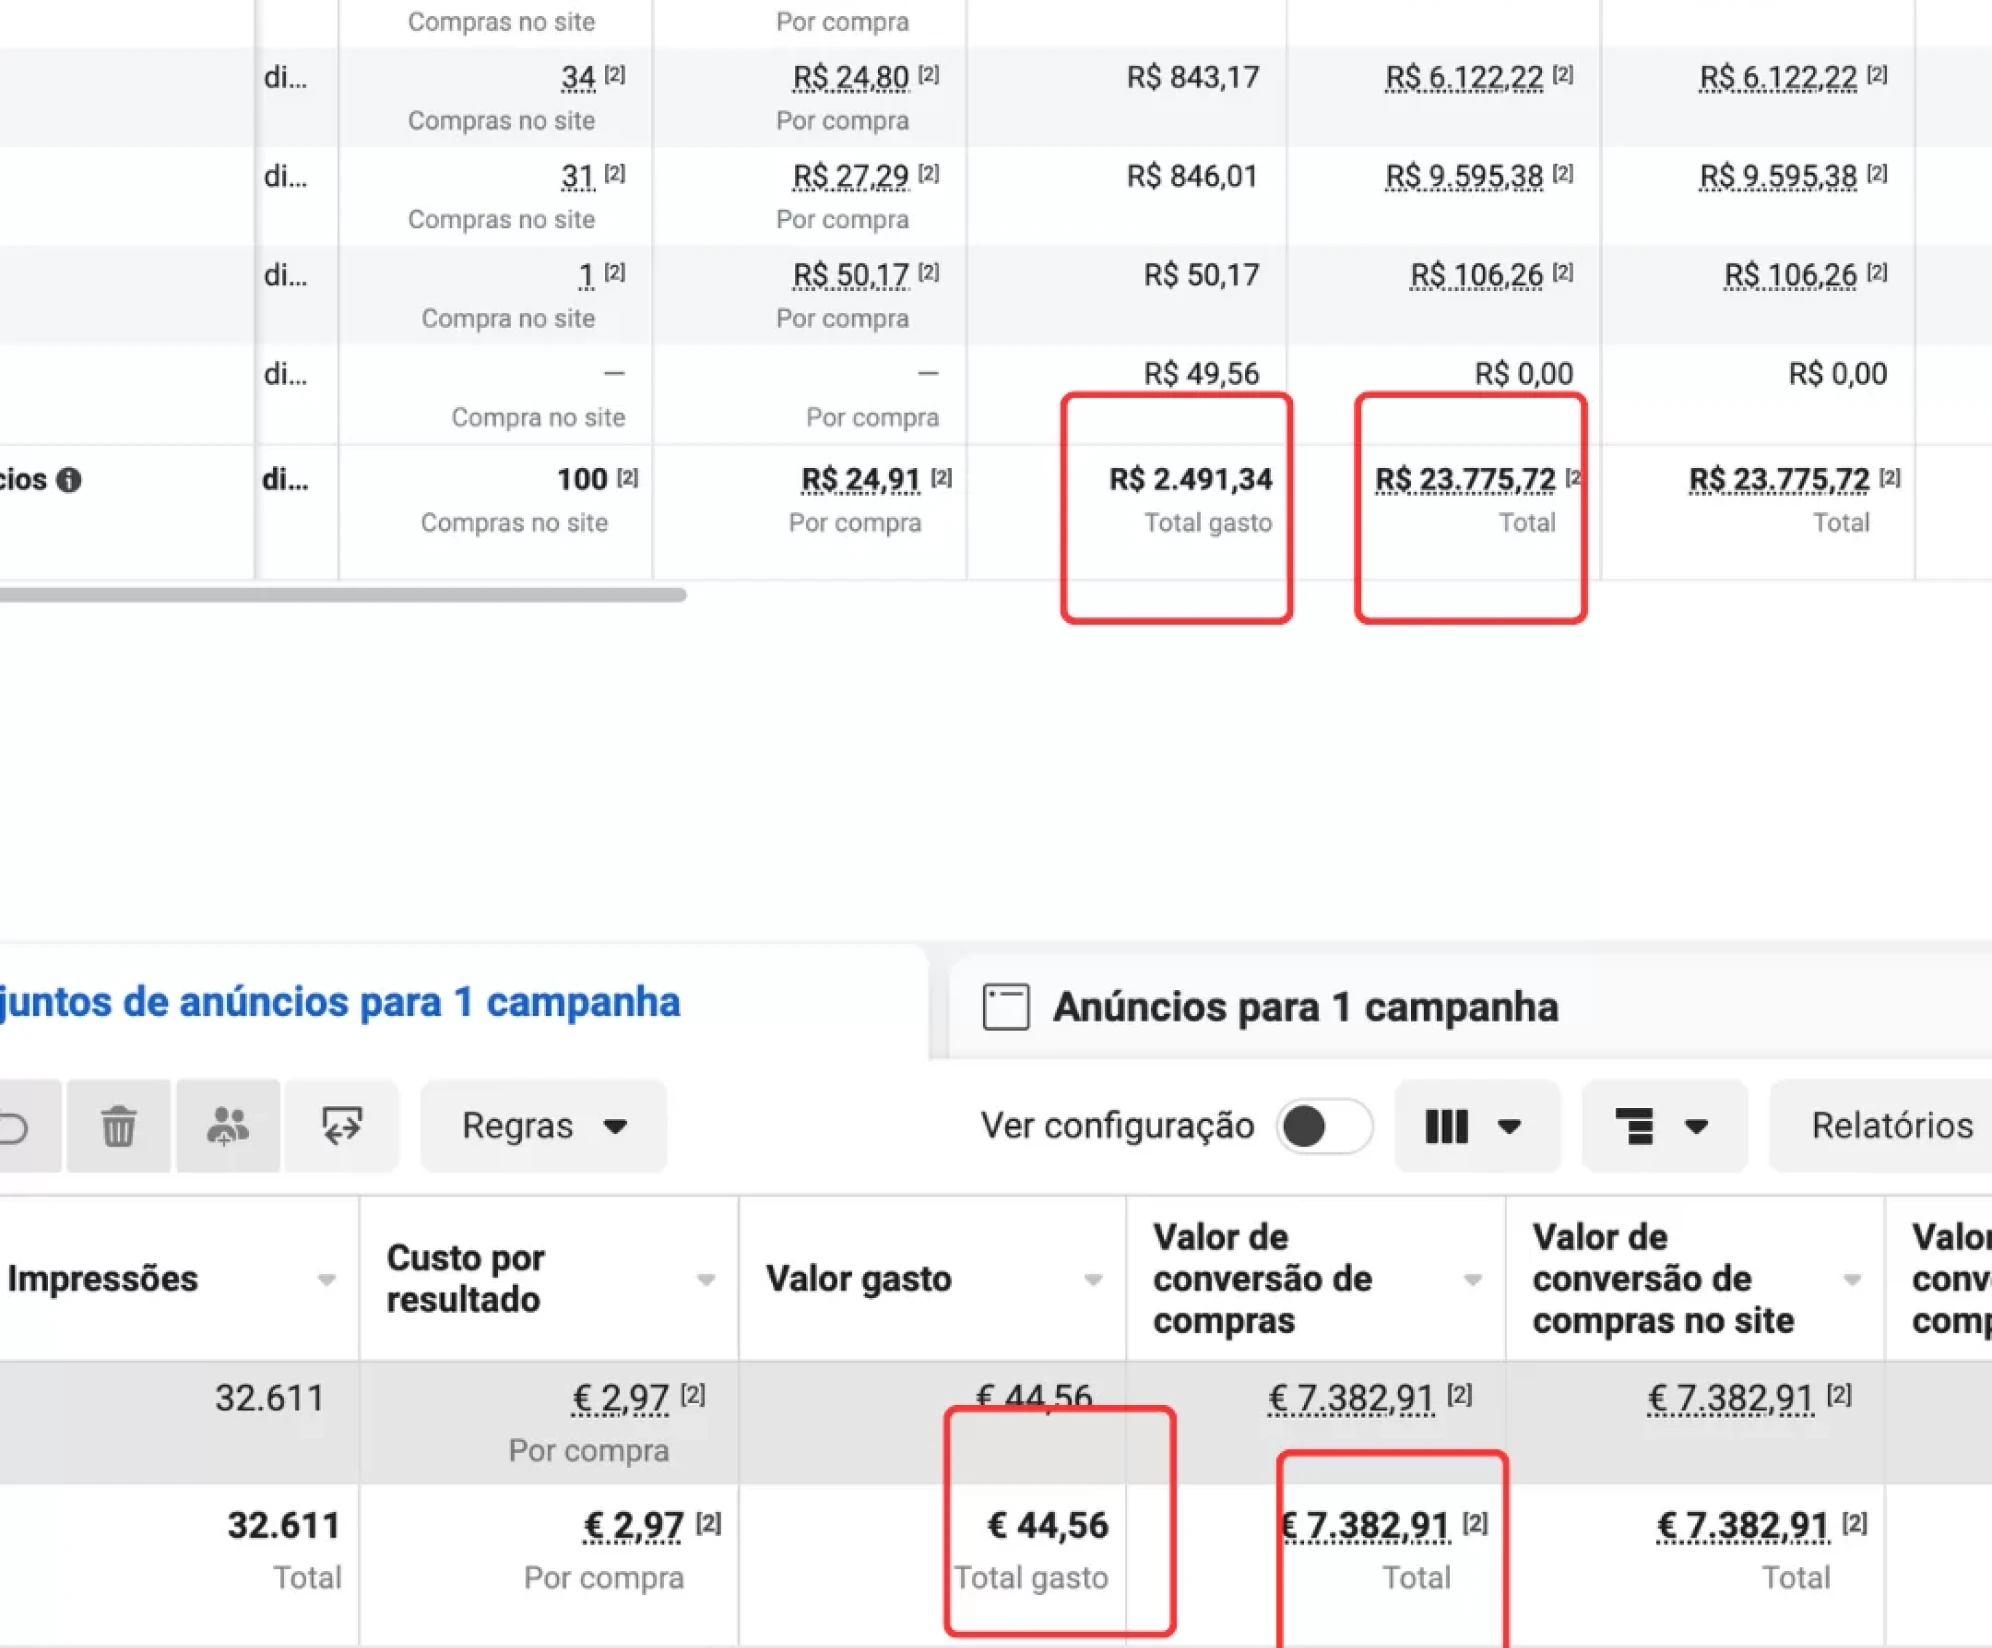Click the horizontal scrollbar under upper table
1992x1648 pixels.
pos(343,595)
